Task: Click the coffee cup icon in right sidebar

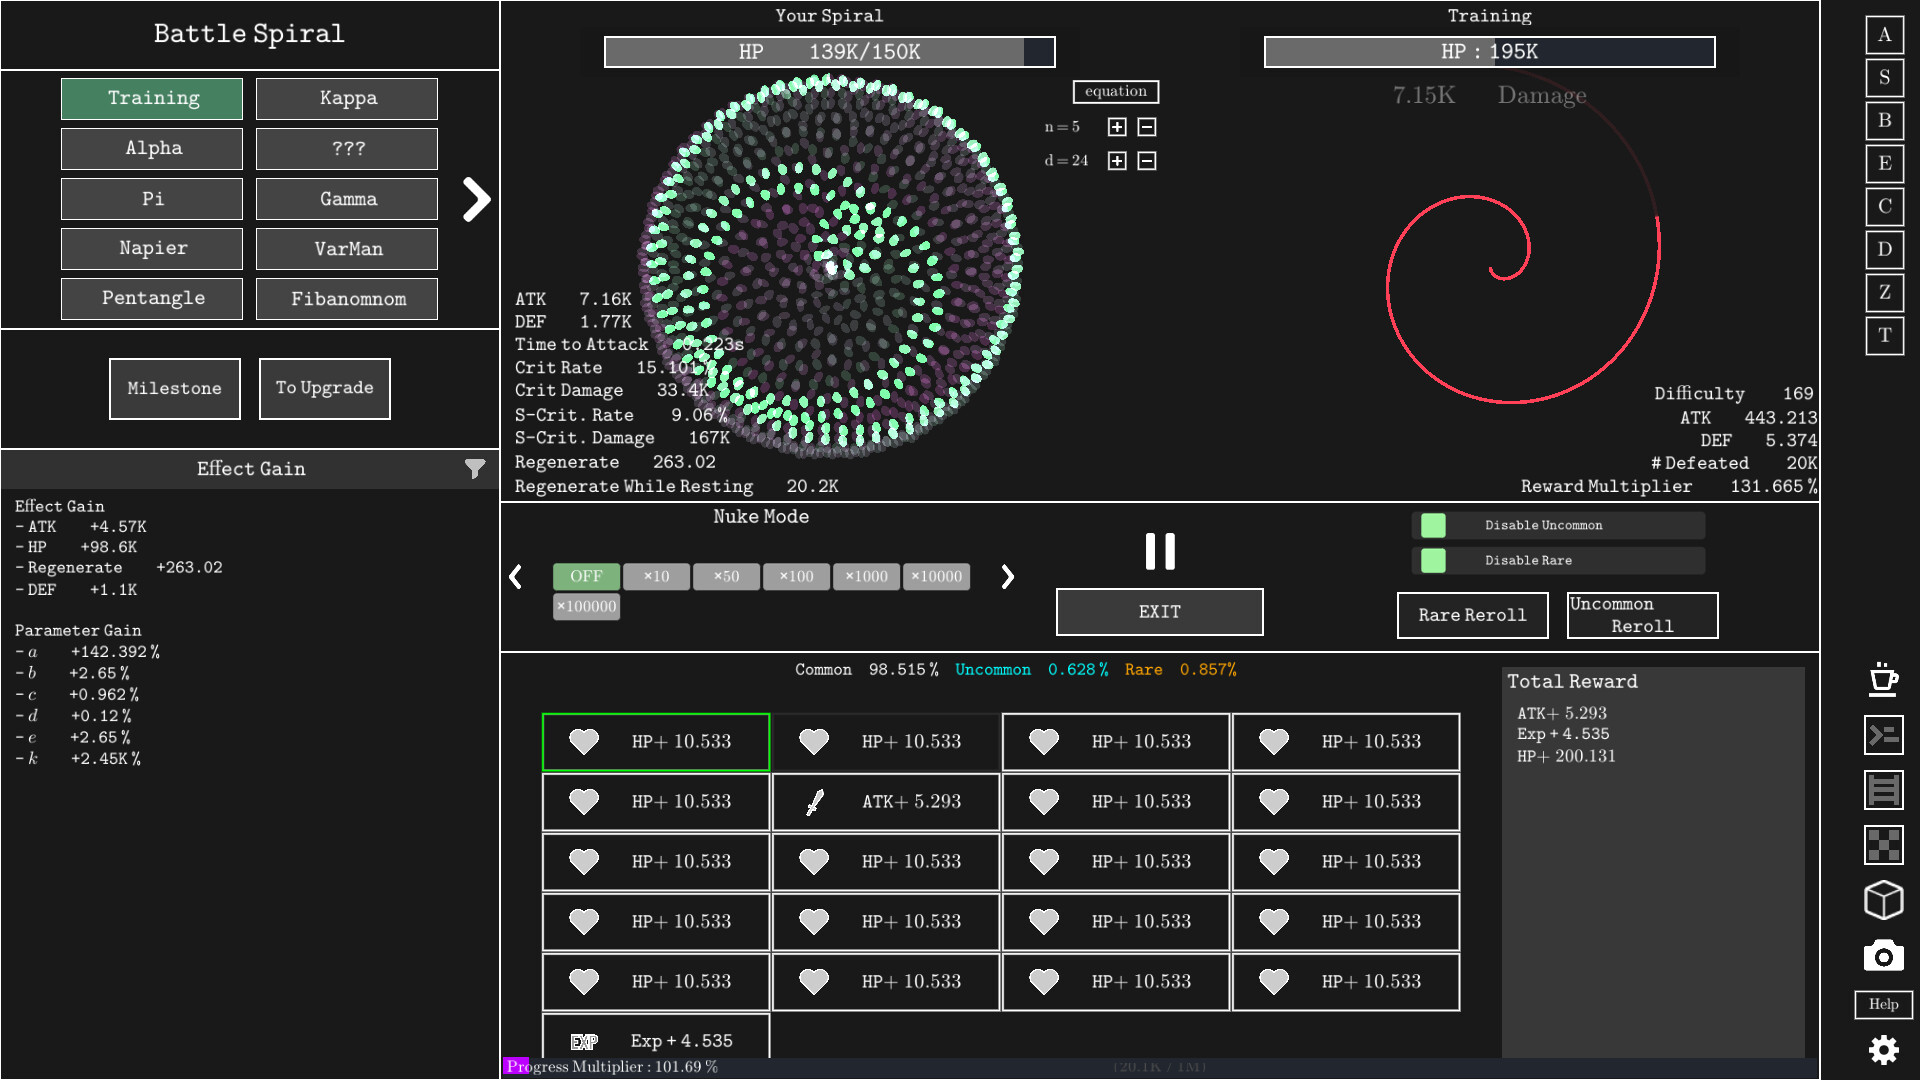Action: pos(1883,681)
